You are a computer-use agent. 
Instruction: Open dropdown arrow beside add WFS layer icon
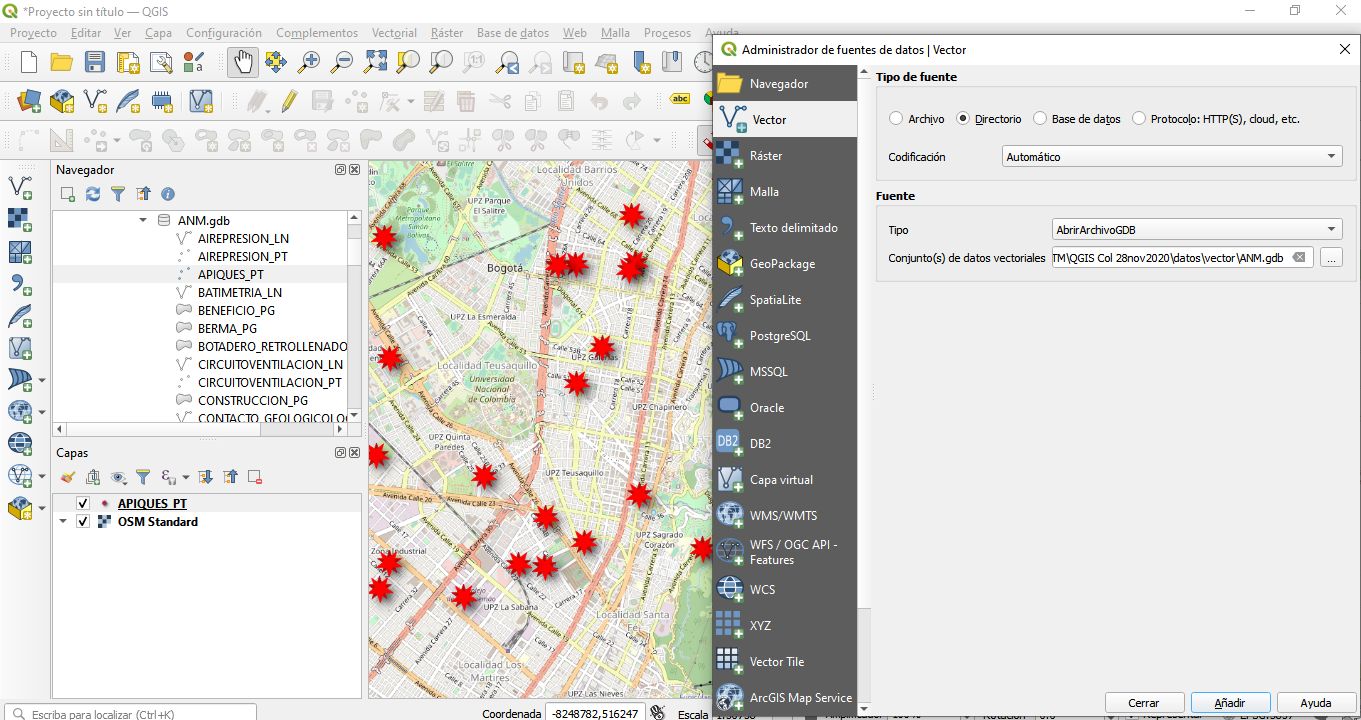click(x=42, y=476)
